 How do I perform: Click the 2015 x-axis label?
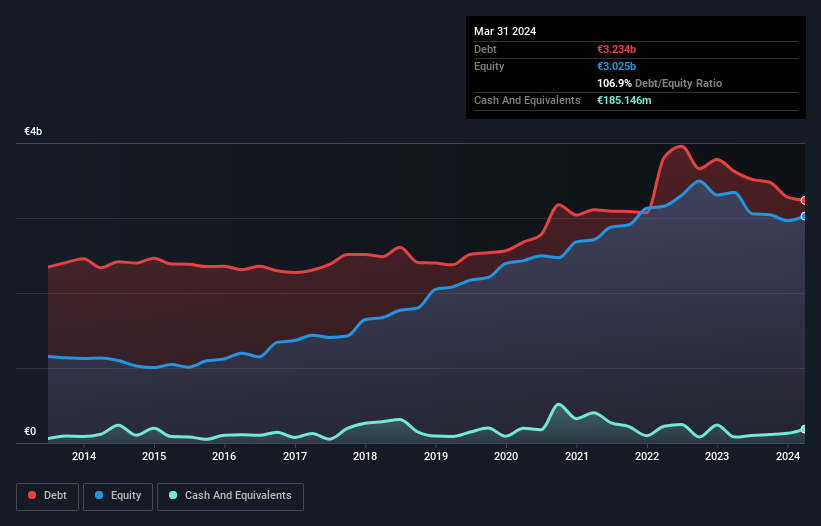[154, 456]
